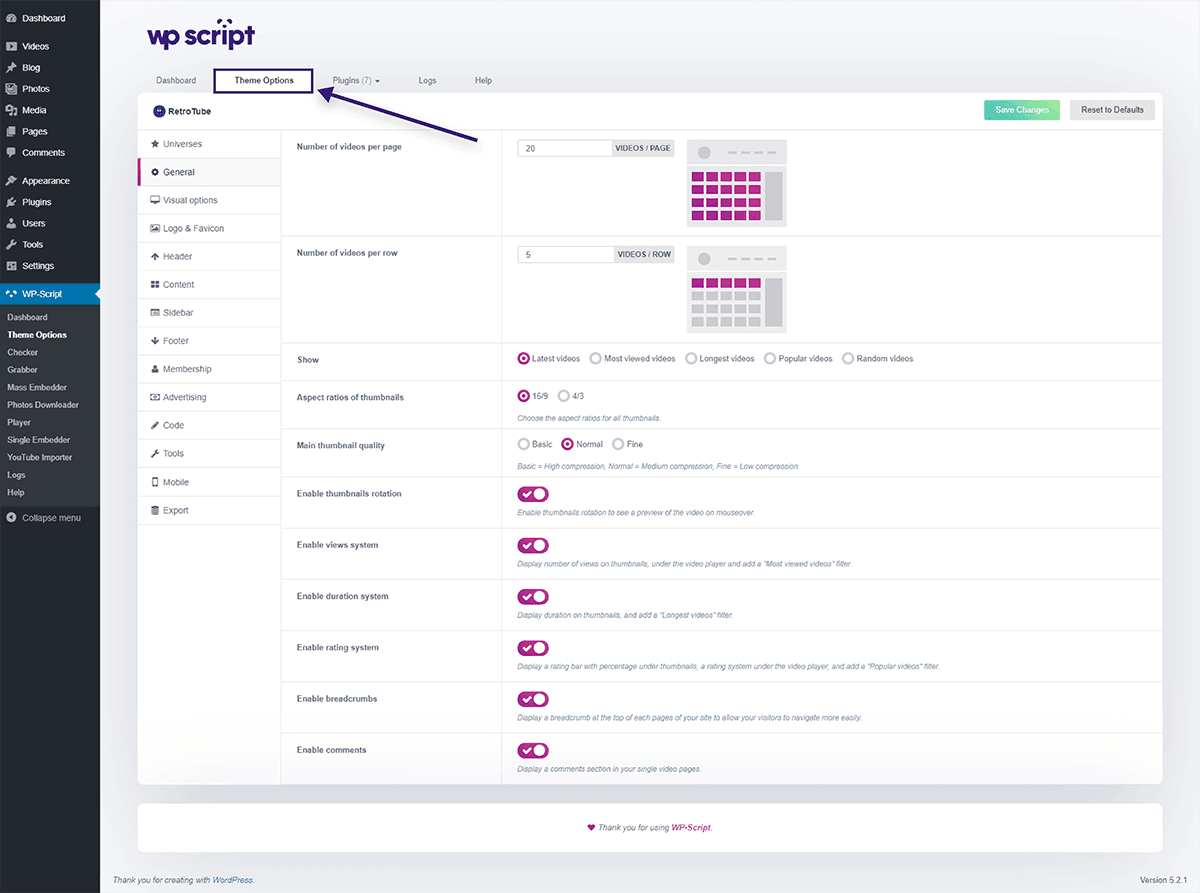Screen dimensions: 1200x893
Task: Click the videos per page input field
Action: [x=565, y=148]
